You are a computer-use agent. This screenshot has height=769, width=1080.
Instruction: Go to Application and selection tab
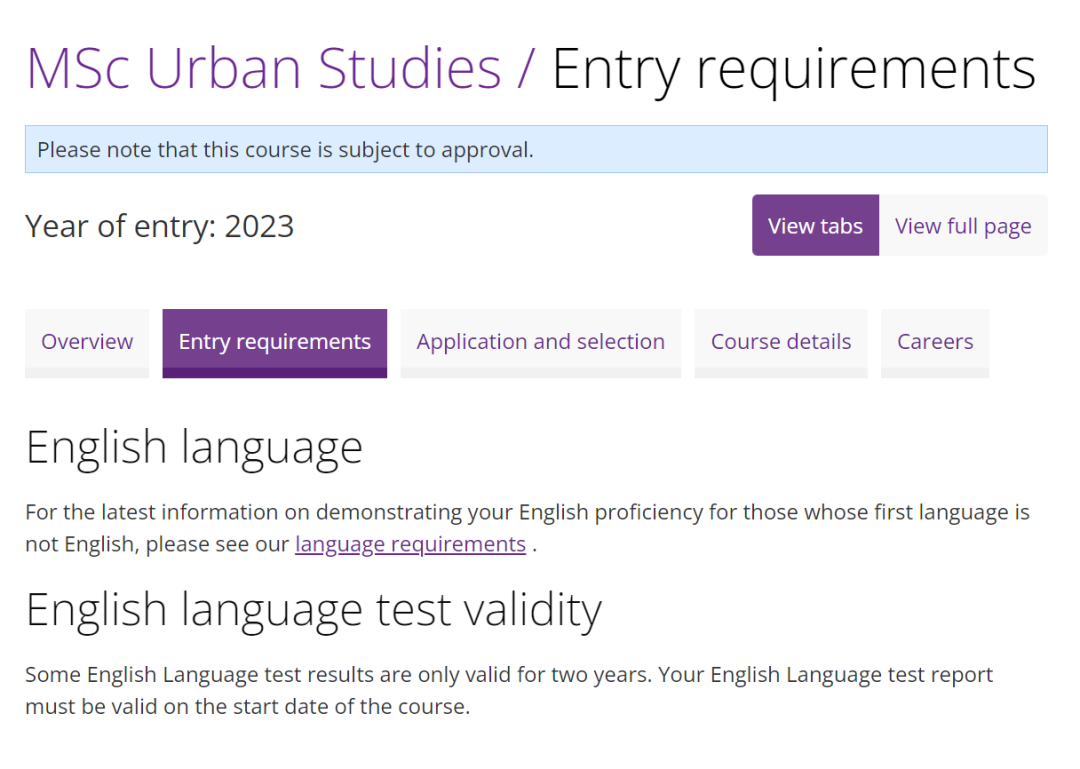[540, 342]
